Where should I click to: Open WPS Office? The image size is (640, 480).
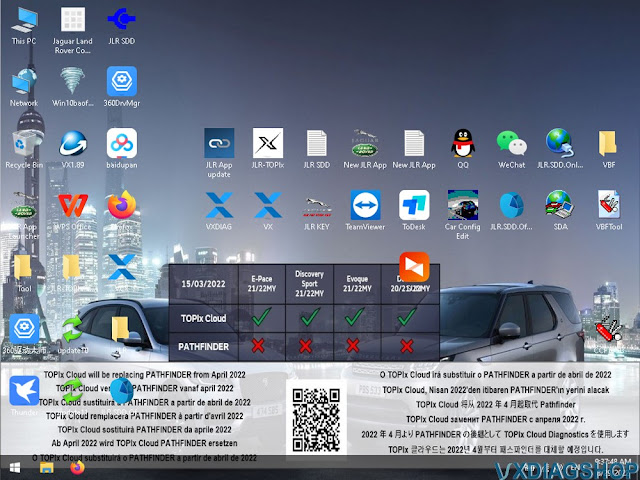pos(73,211)
